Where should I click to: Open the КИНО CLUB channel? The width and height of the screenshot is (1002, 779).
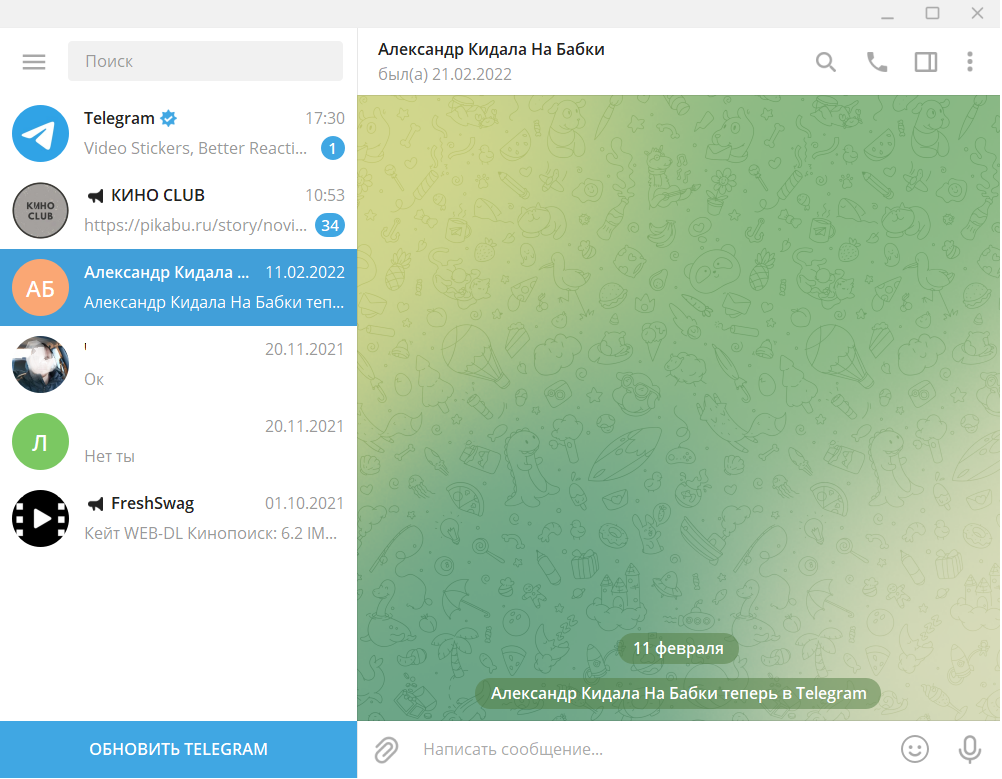tap(178, 210)
